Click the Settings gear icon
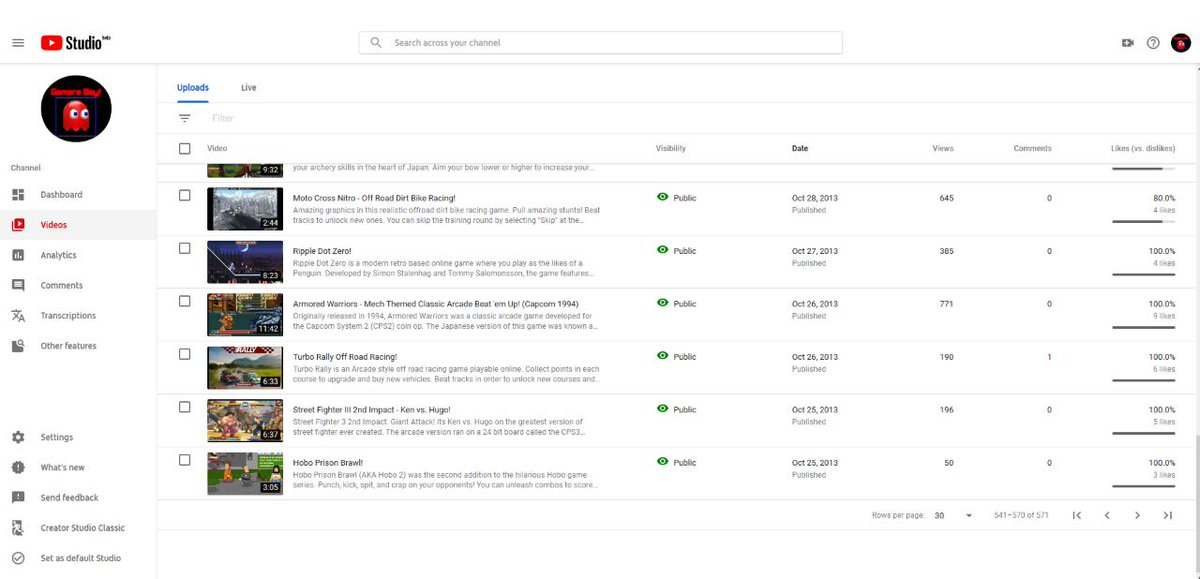Viewport: 1200px width, 579px height. coord(18,437)
